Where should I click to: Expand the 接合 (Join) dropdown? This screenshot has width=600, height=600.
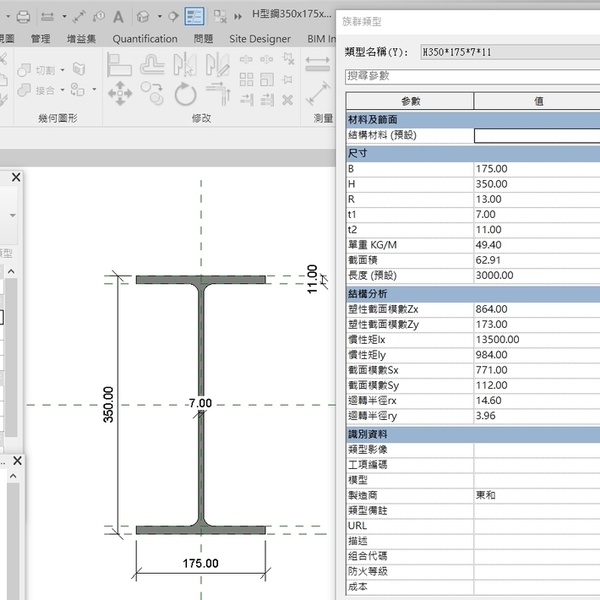62,90
